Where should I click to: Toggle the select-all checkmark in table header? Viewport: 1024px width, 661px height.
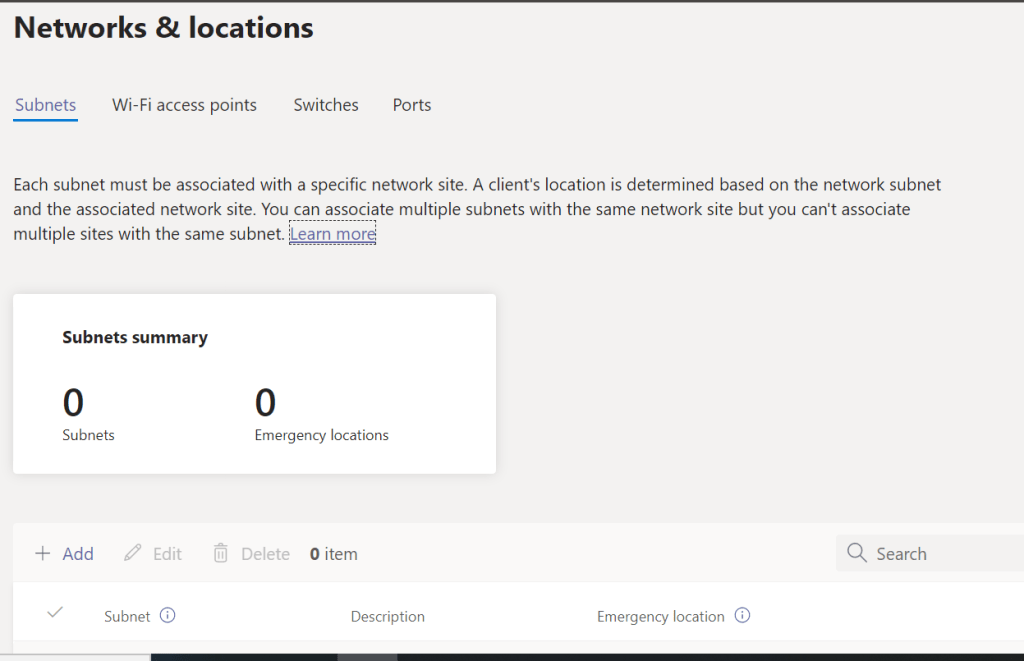coord(55,613)
